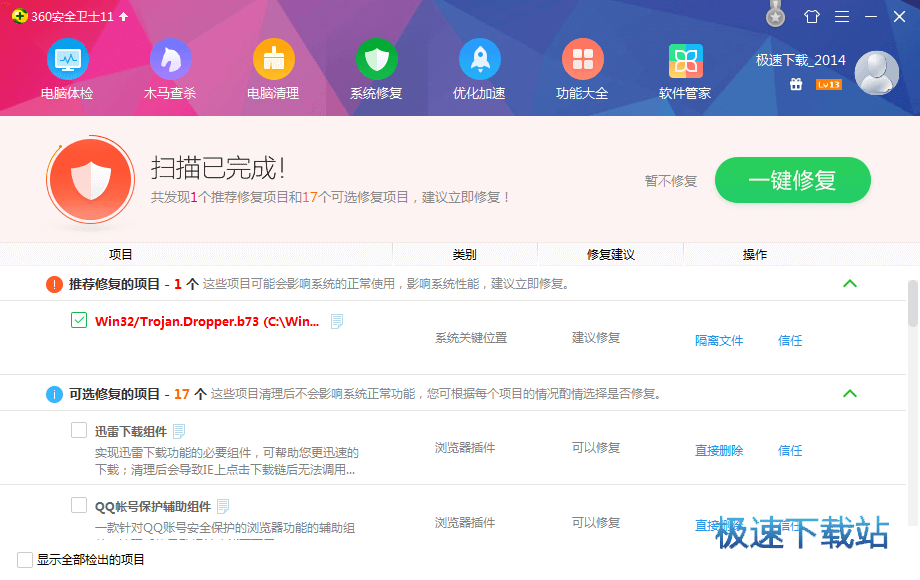The width and height of the screenshot is (920, 580).
Task: Open the skin (shirt) icon
Action: coord(811,16)
